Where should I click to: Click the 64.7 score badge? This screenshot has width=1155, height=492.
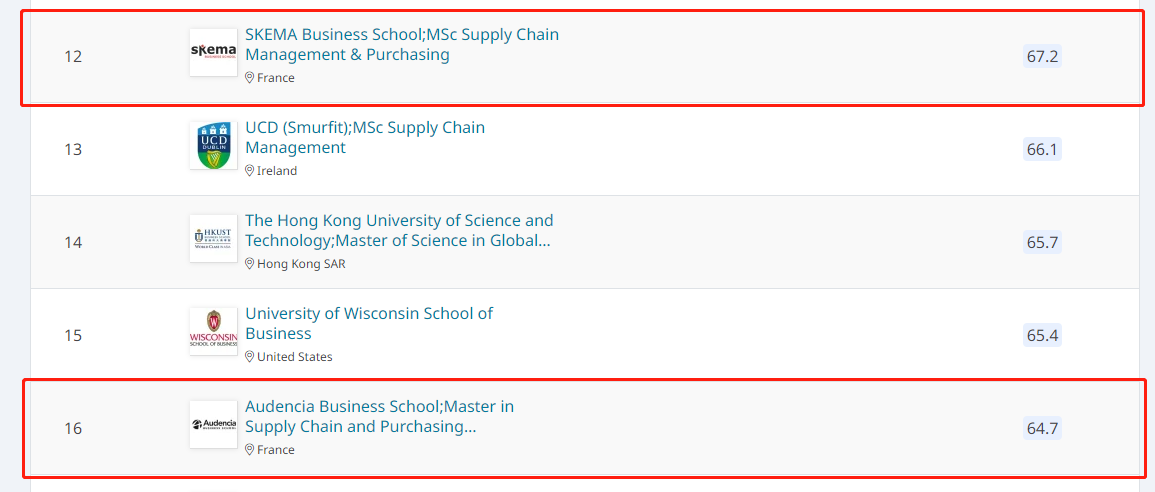1042,428
